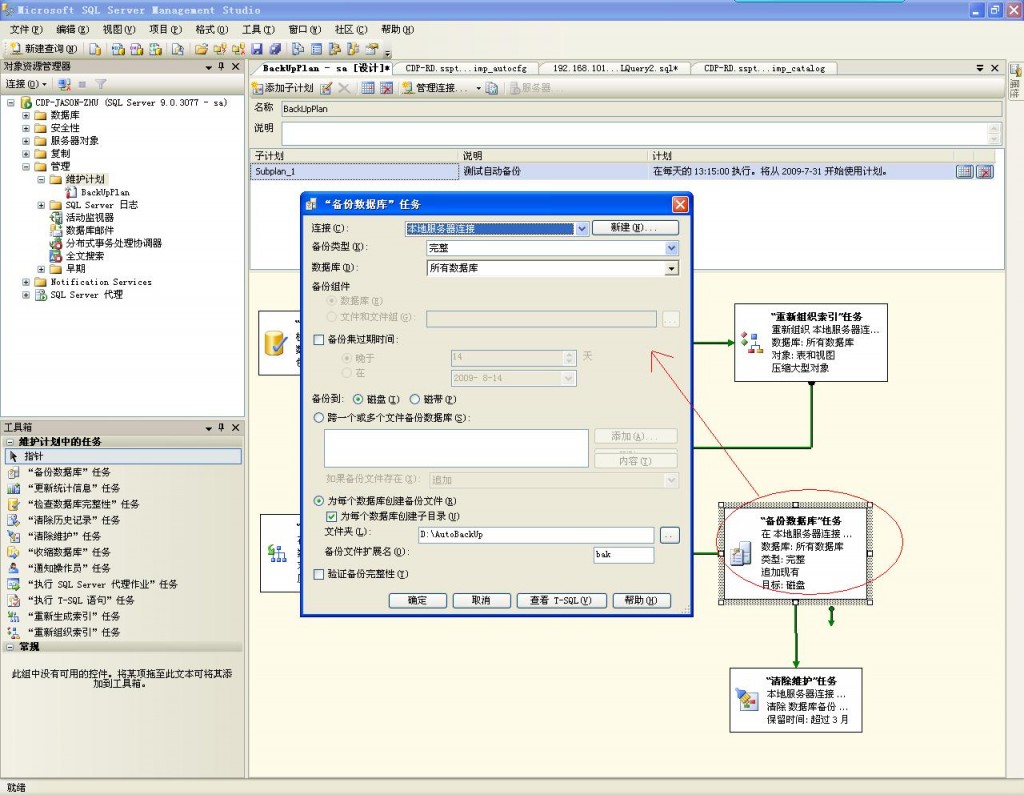
Task: Click the schedule calendar icon in Subplan_1 row
Action: pyautogui.click(x=964, y=172)
